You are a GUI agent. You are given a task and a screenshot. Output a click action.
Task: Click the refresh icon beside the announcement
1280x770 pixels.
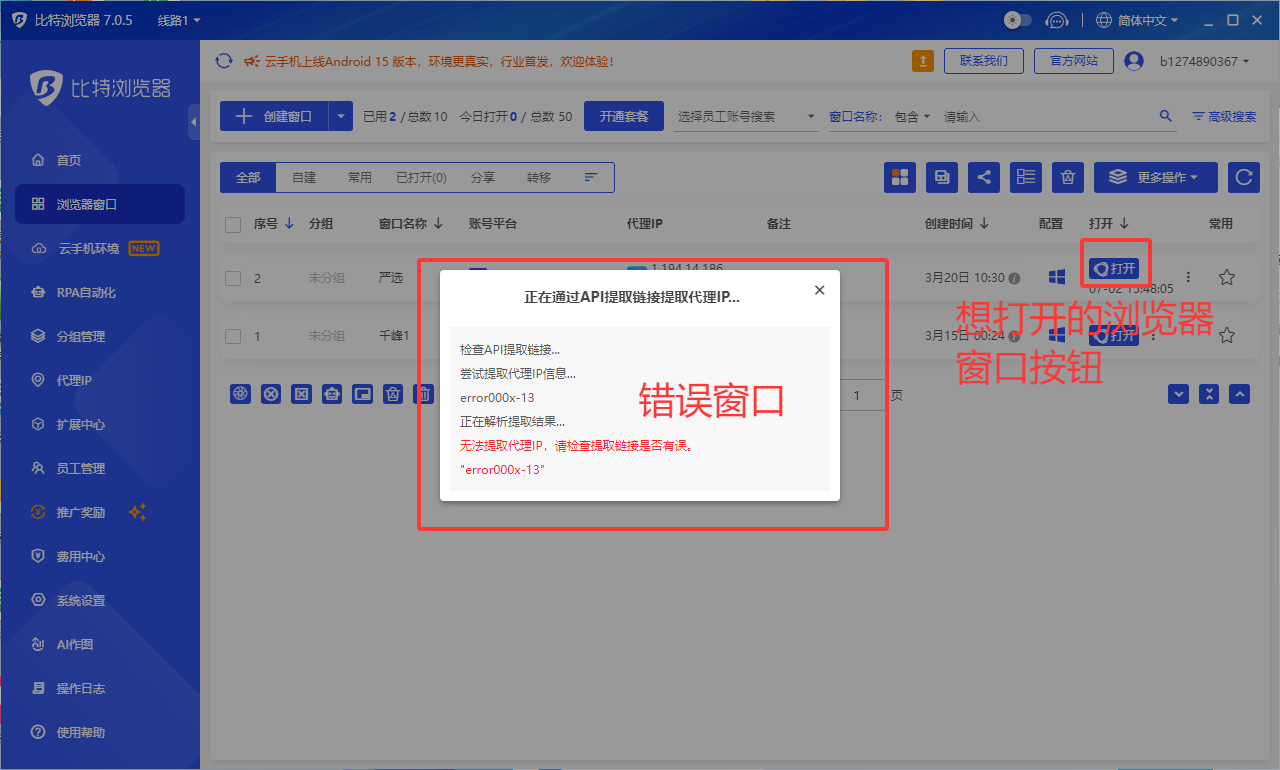[x=224, y=61]
